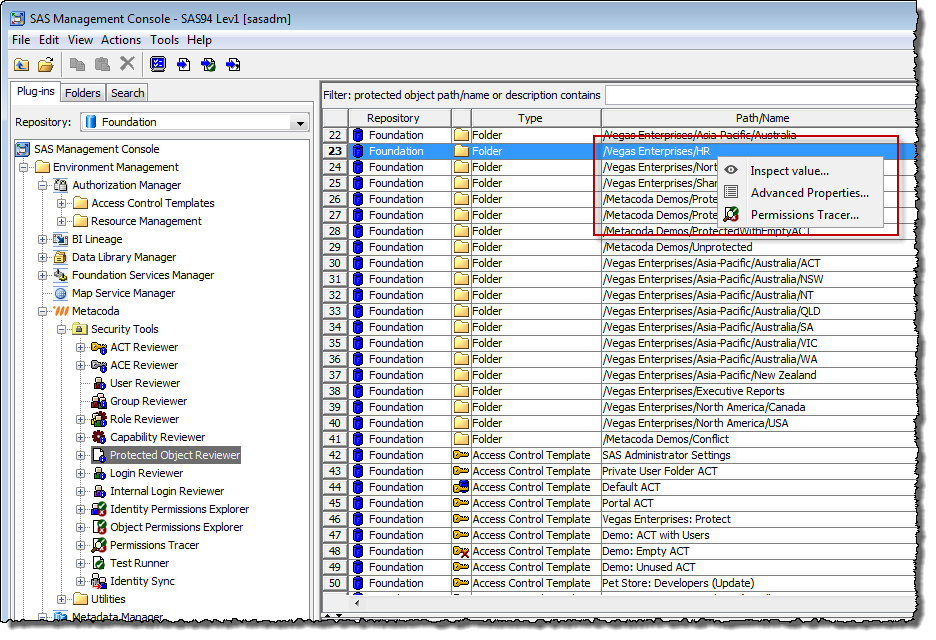
Task: Click the Data Library Manager icon
Action: [x=61, y=257]
